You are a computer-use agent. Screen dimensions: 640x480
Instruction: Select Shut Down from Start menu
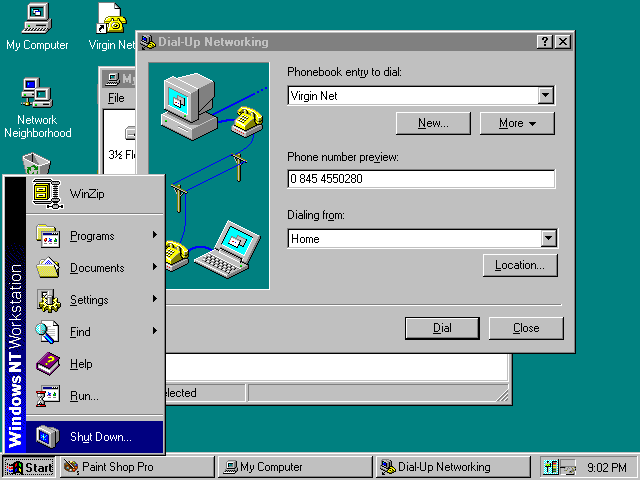(98, 437)
